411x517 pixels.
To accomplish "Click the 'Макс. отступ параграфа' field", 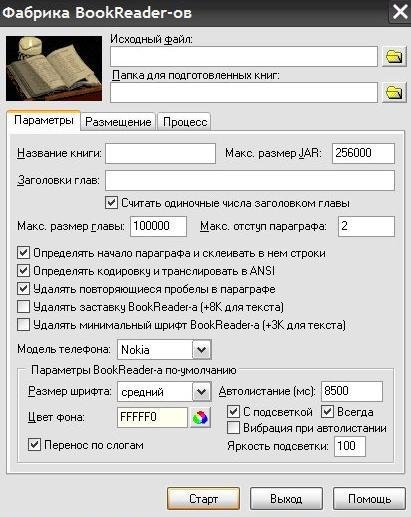I will [366, 226].
